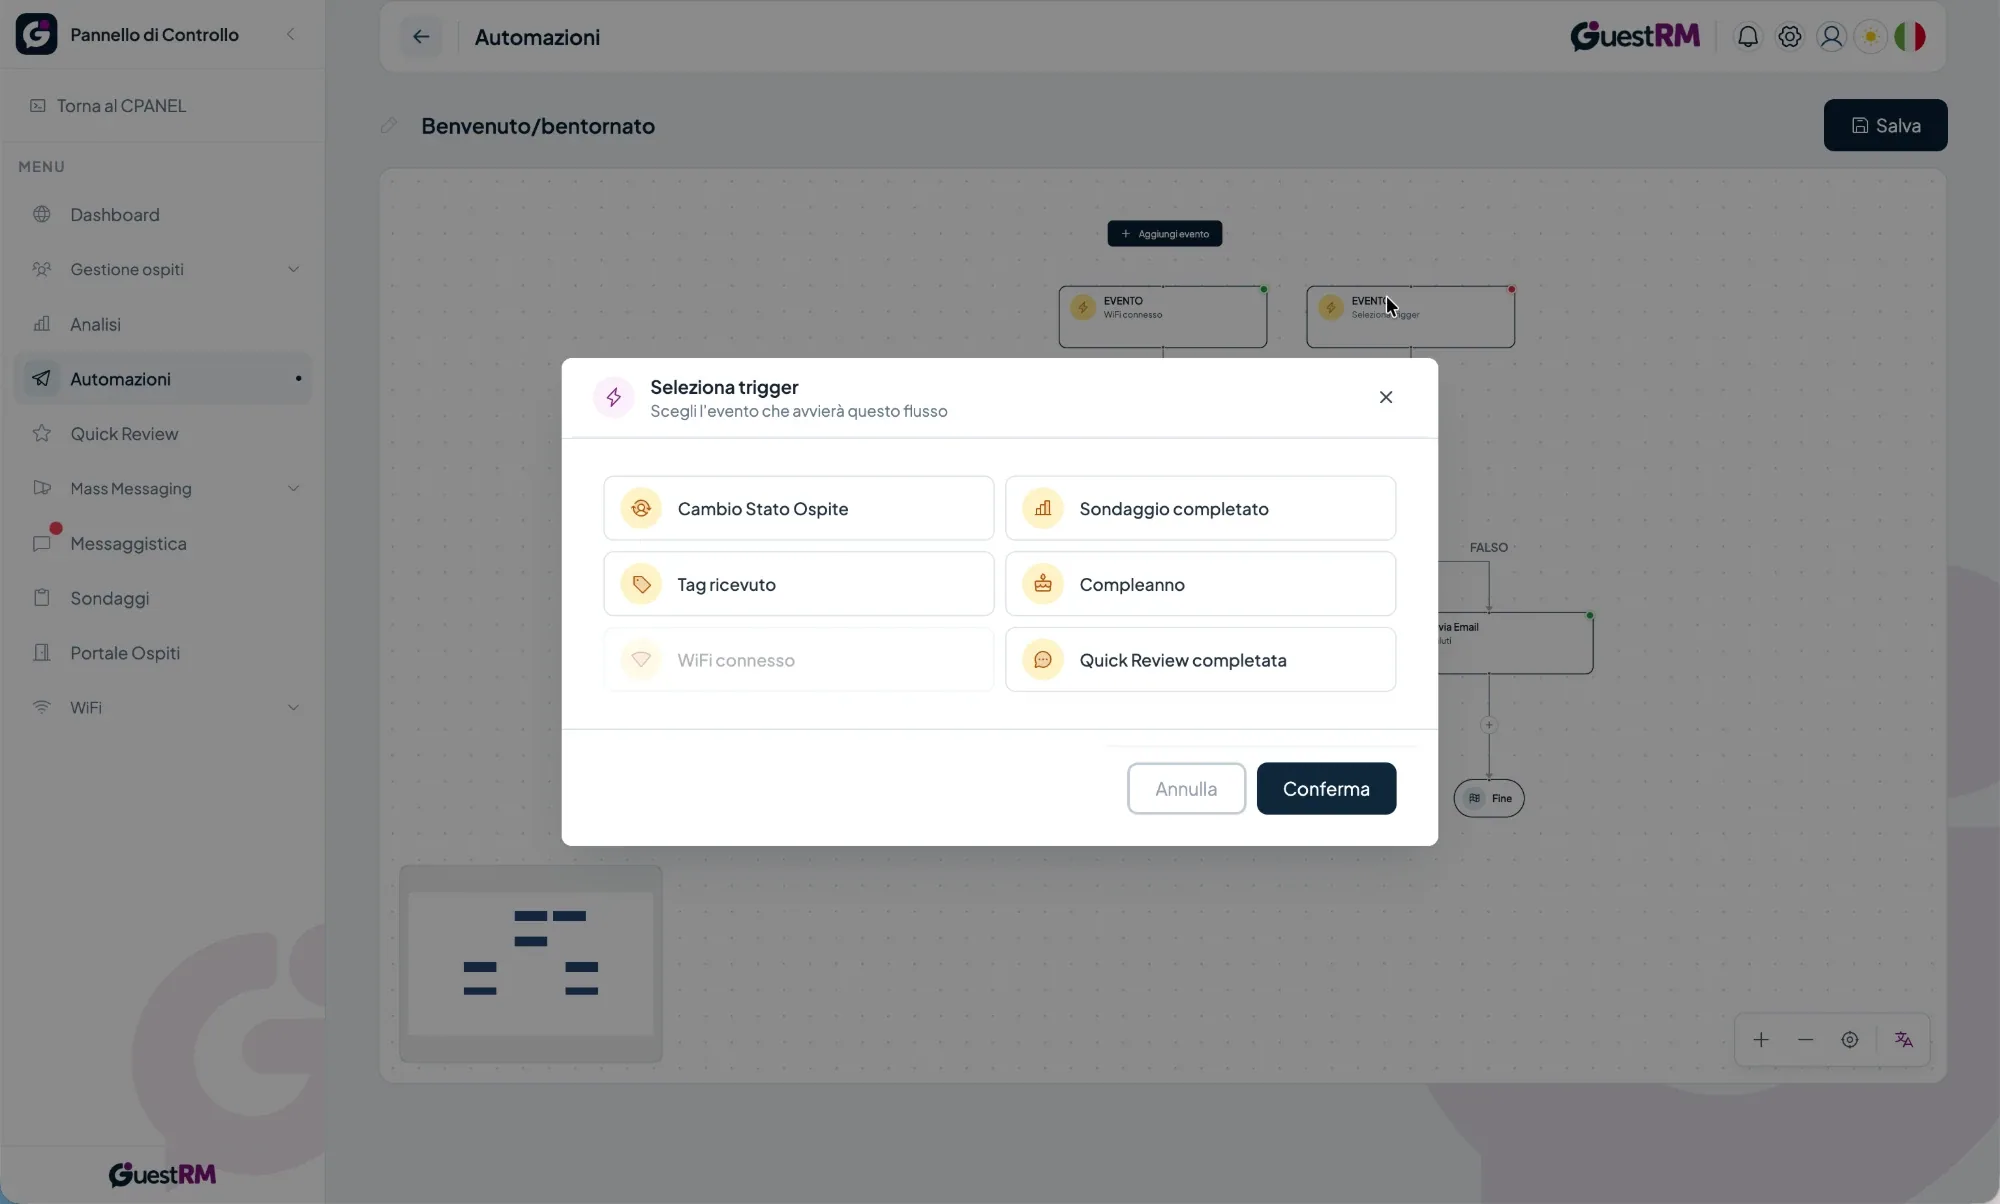Viewport: 2000px width, 1204px height.
Task: Open notifications bell icon
Action: tap(1747, 37)
